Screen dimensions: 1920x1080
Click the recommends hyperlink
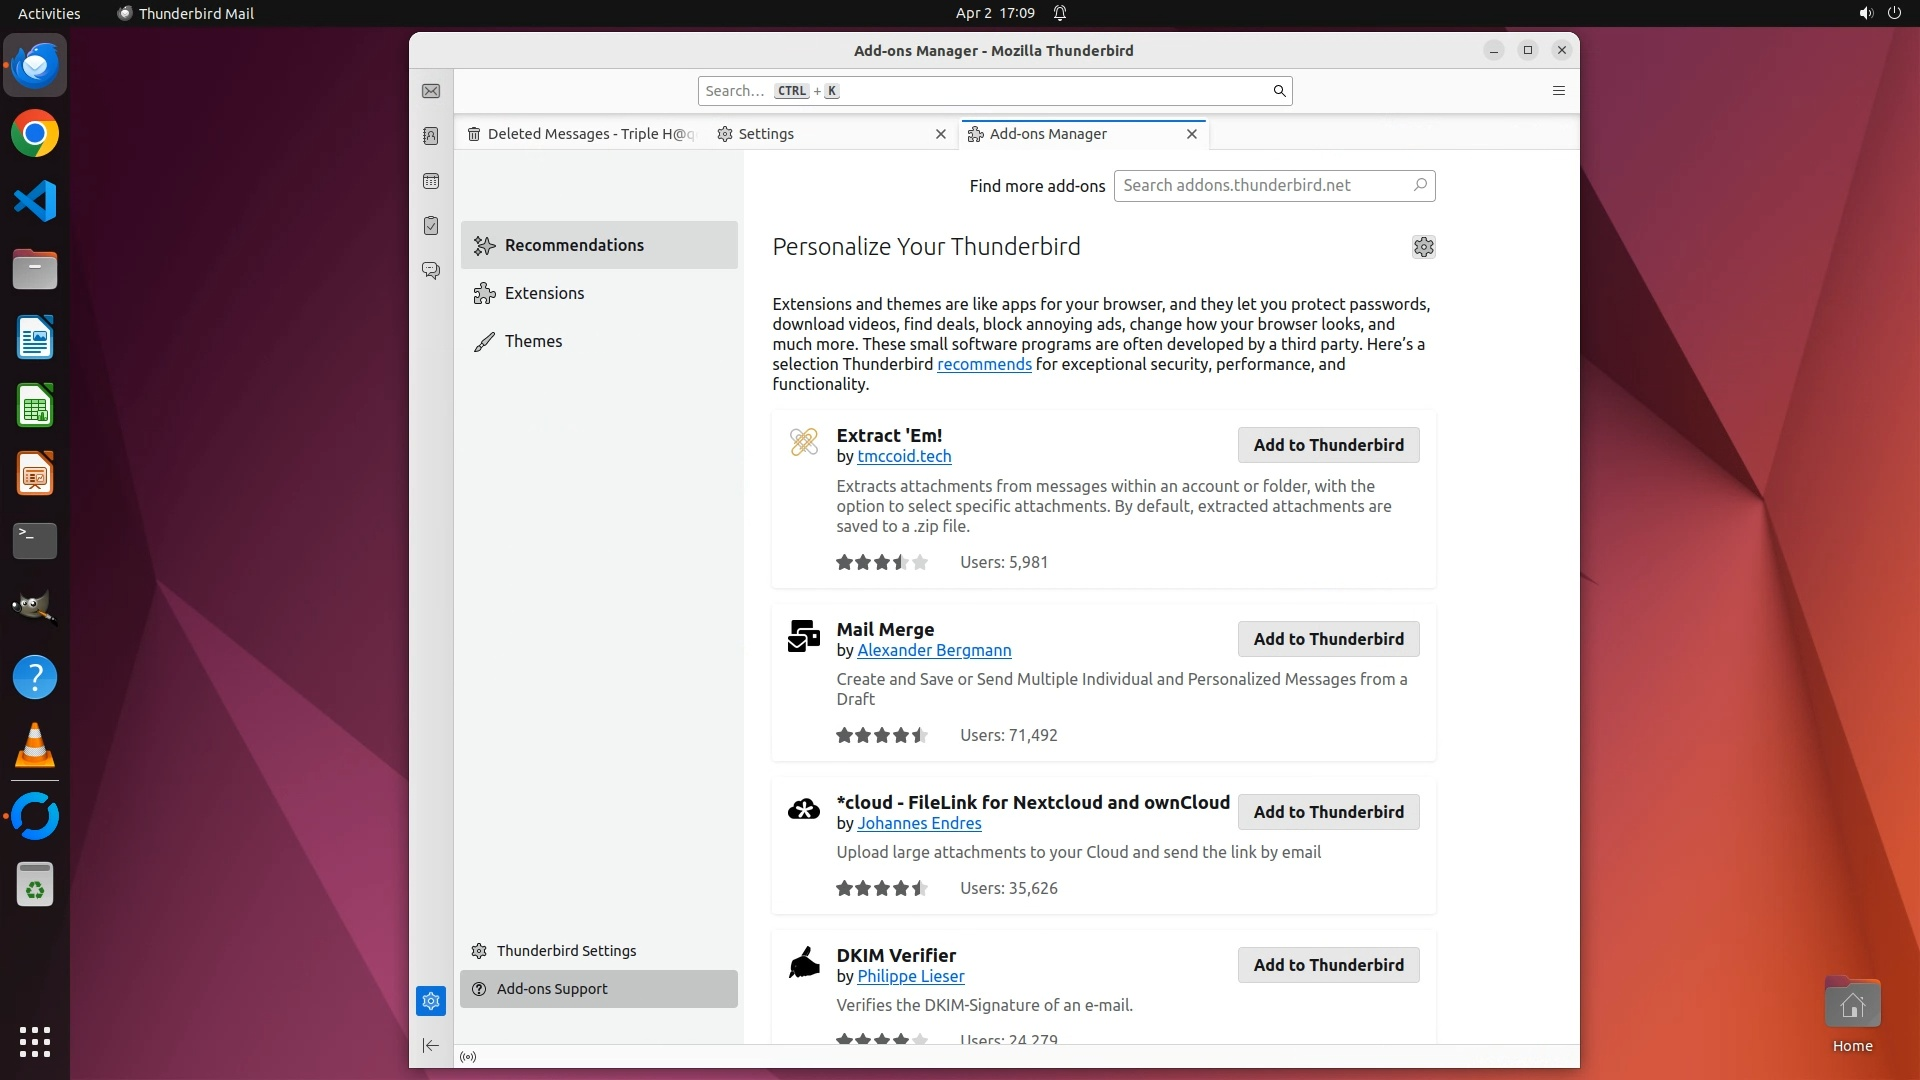point(984,364)
